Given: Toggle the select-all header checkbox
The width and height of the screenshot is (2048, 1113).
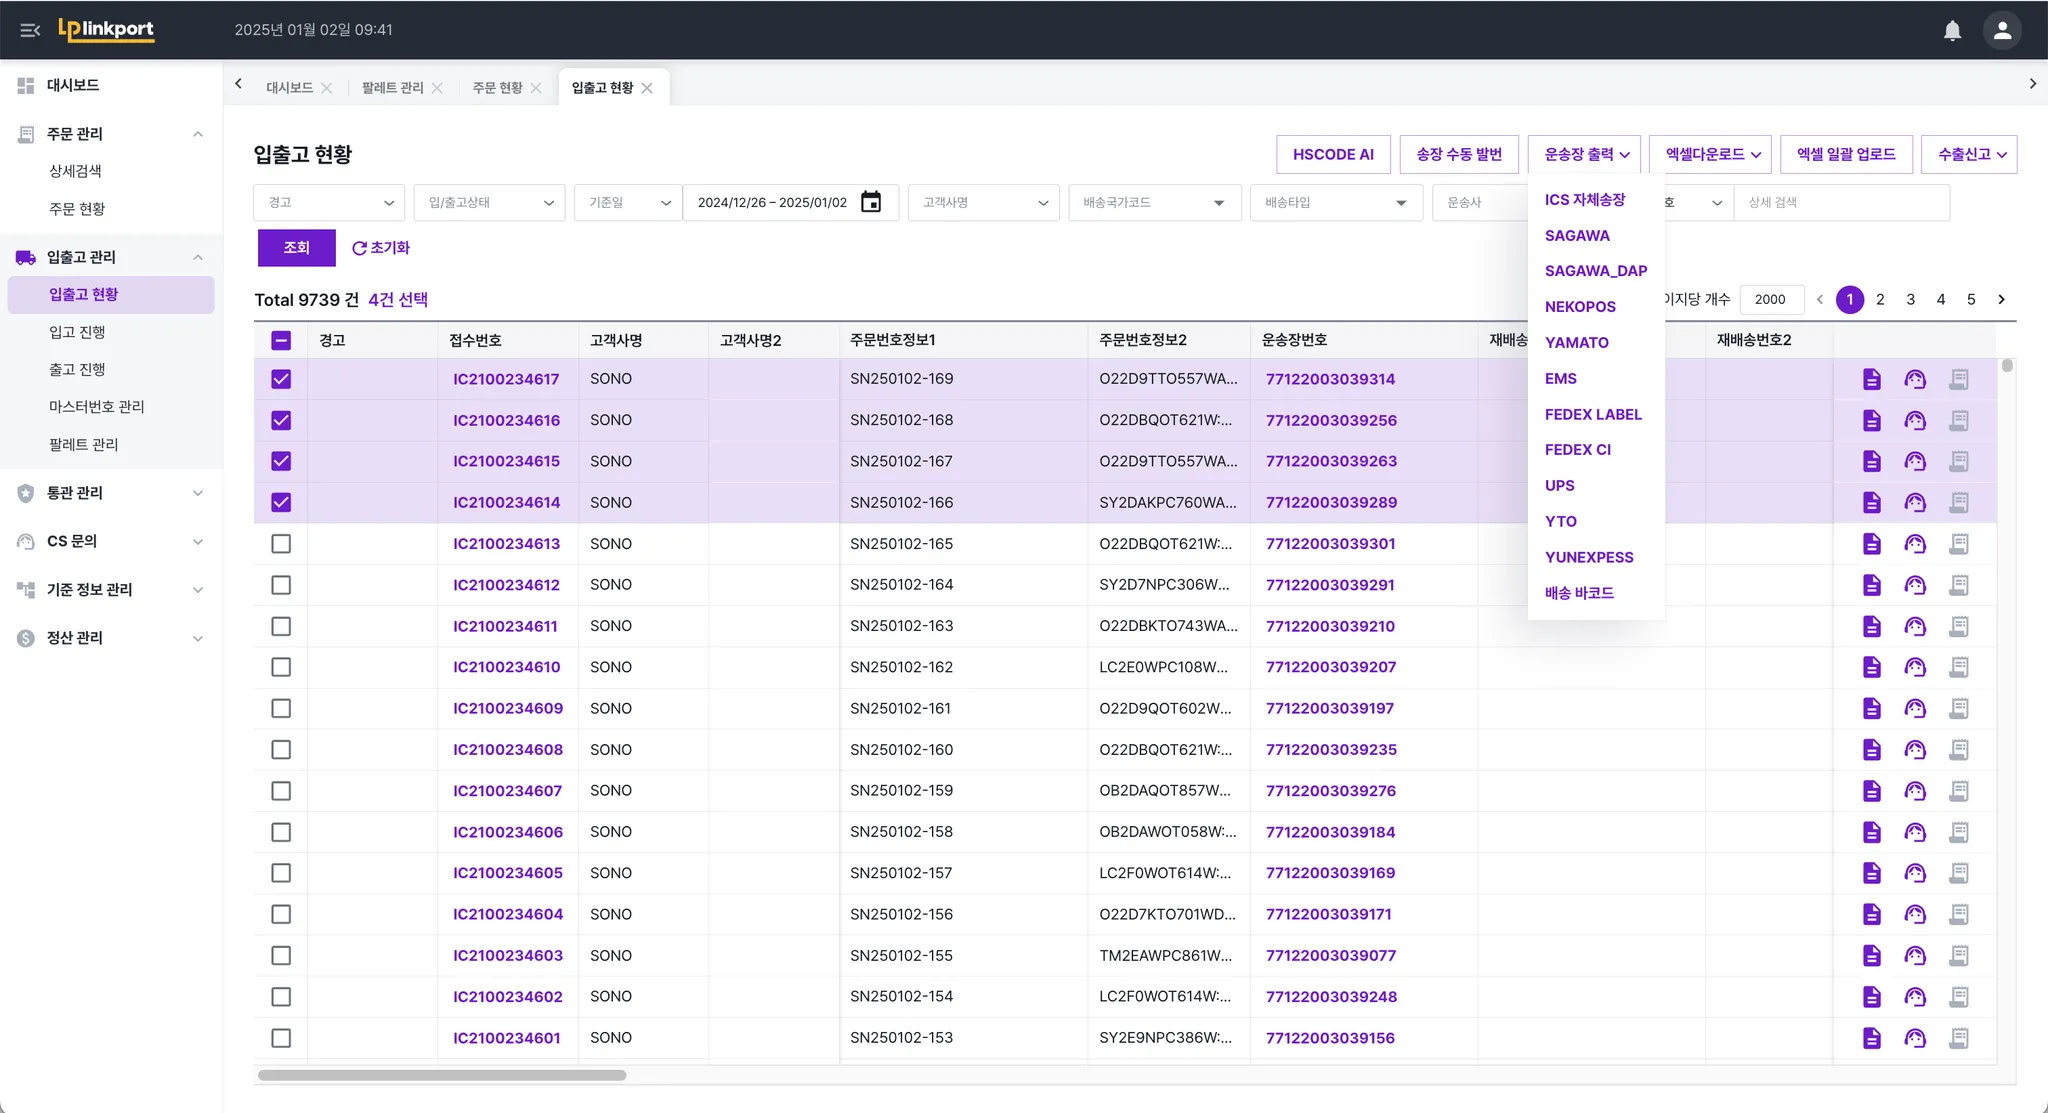Looking at the screenshot, I should tap(281, 340).
